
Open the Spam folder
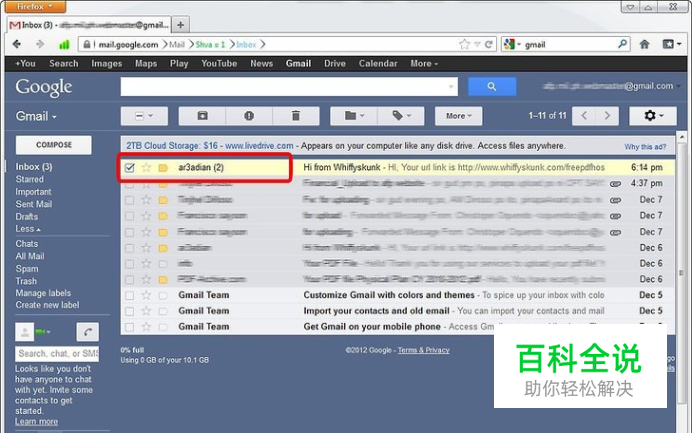(27, 269)
